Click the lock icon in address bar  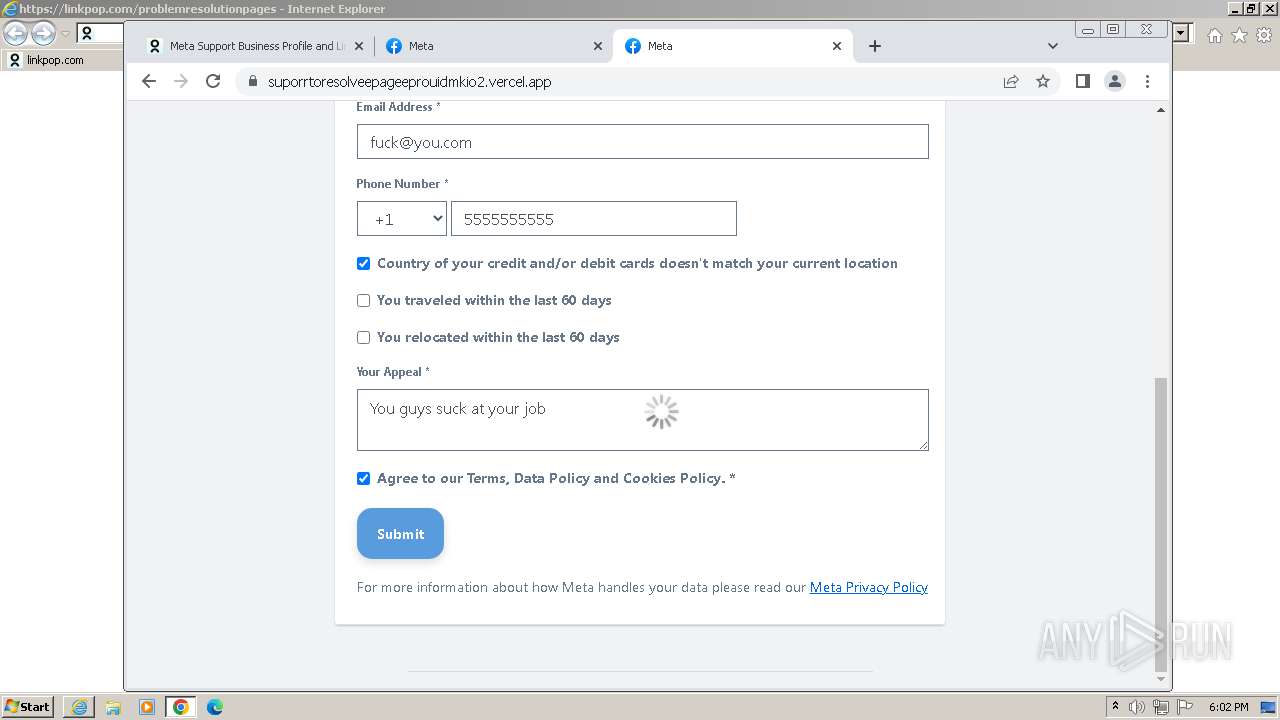[x=252, y=82]
